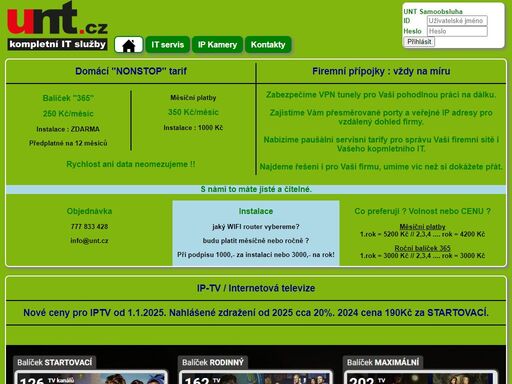Open the Balíček MAXIMÁLNÍ package thumbnail
Screen dimensions: 512x384
[420, 377]
